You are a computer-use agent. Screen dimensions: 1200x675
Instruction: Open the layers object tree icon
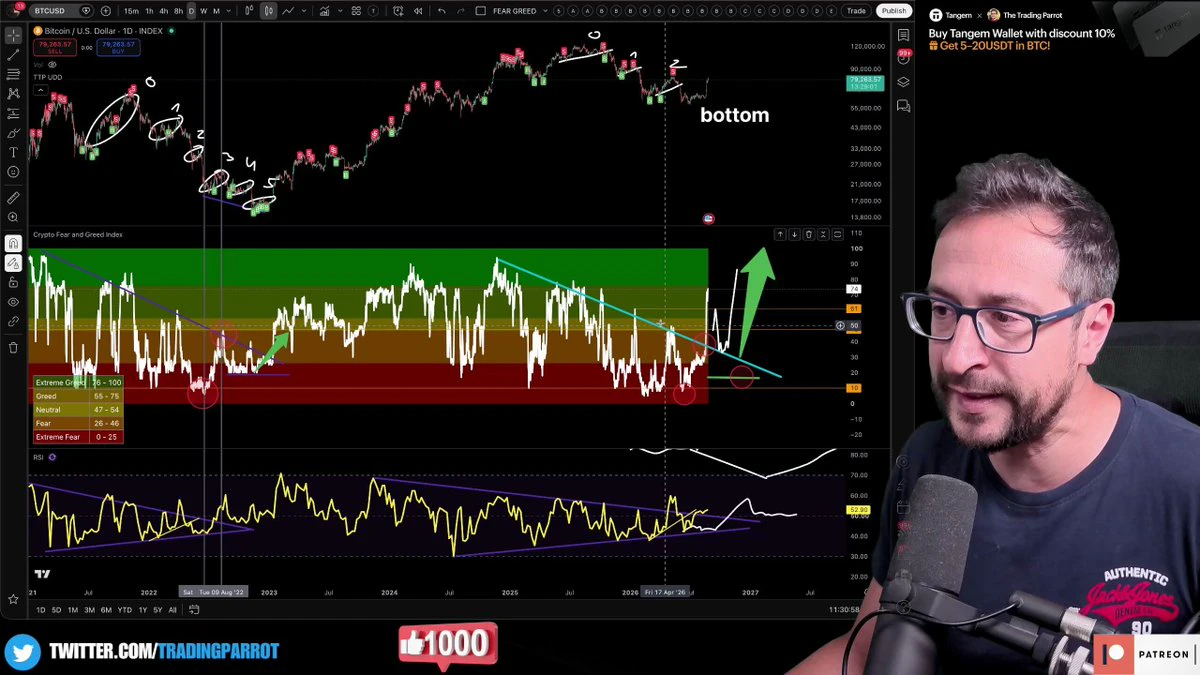(x=903, y=82)
